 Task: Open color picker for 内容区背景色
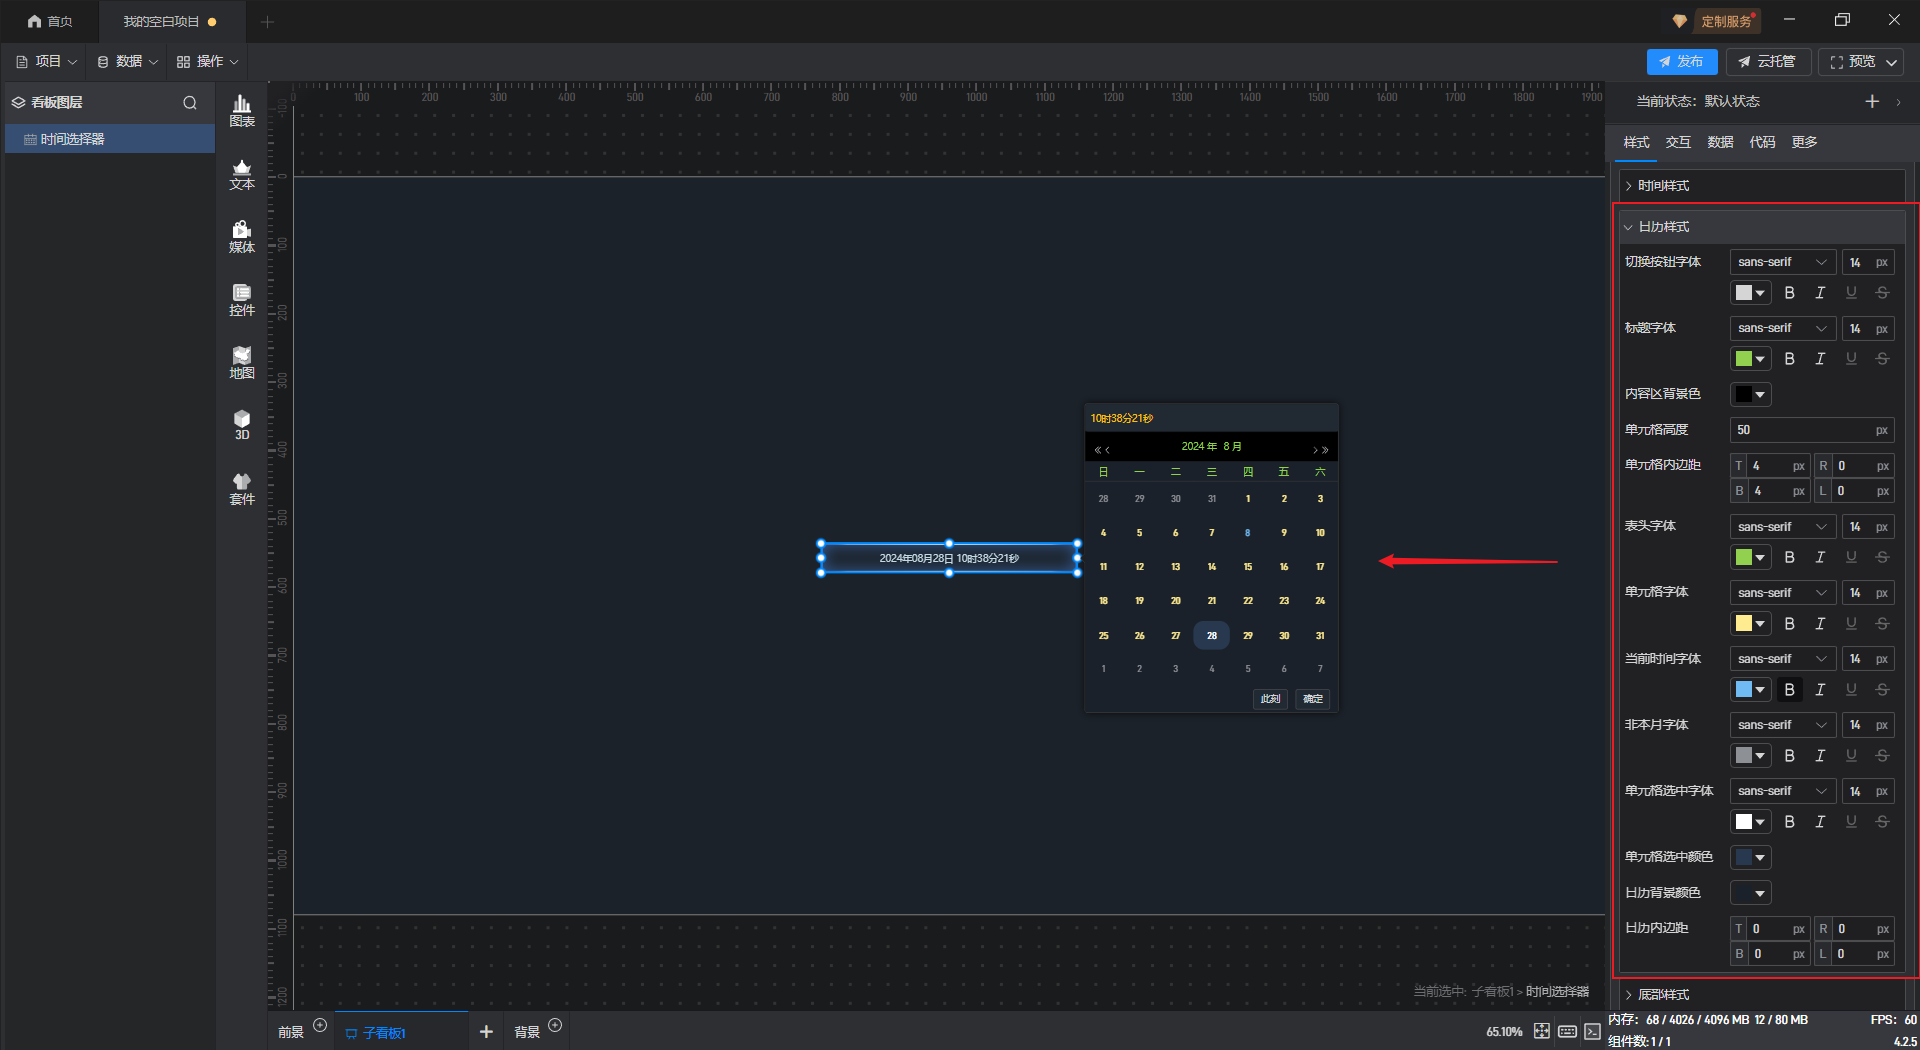(x=1751, y=394)
